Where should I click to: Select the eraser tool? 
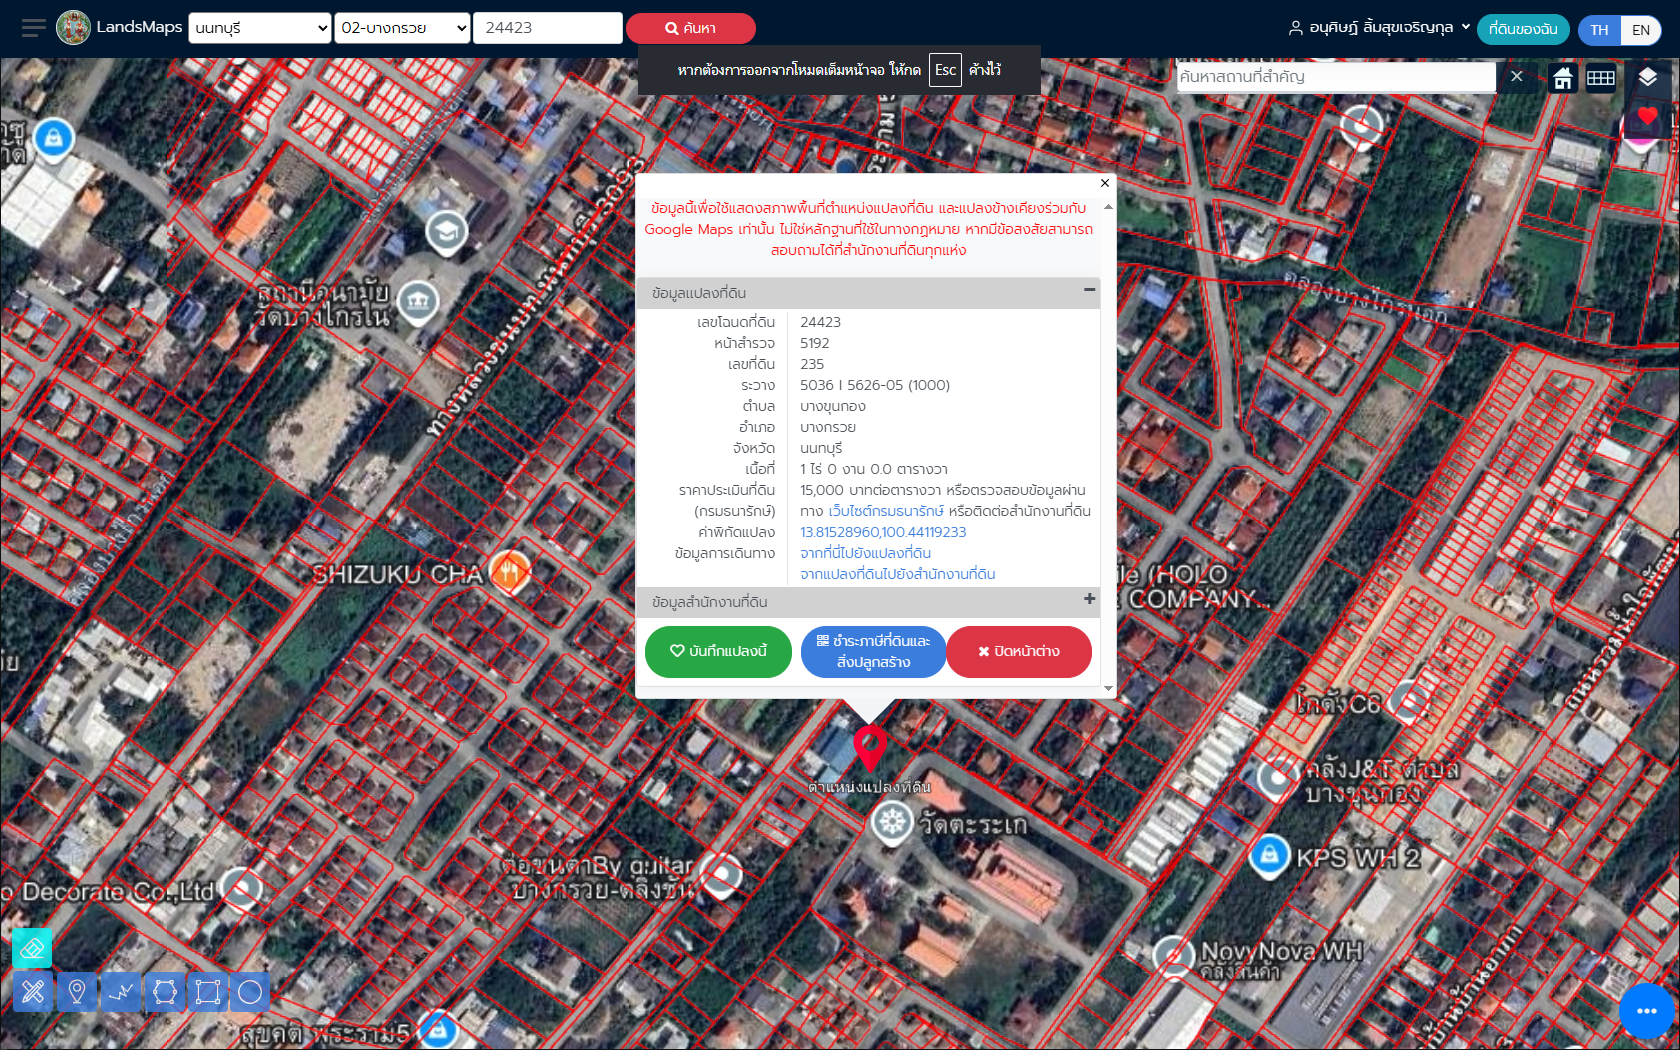click(x=32, y=948)
